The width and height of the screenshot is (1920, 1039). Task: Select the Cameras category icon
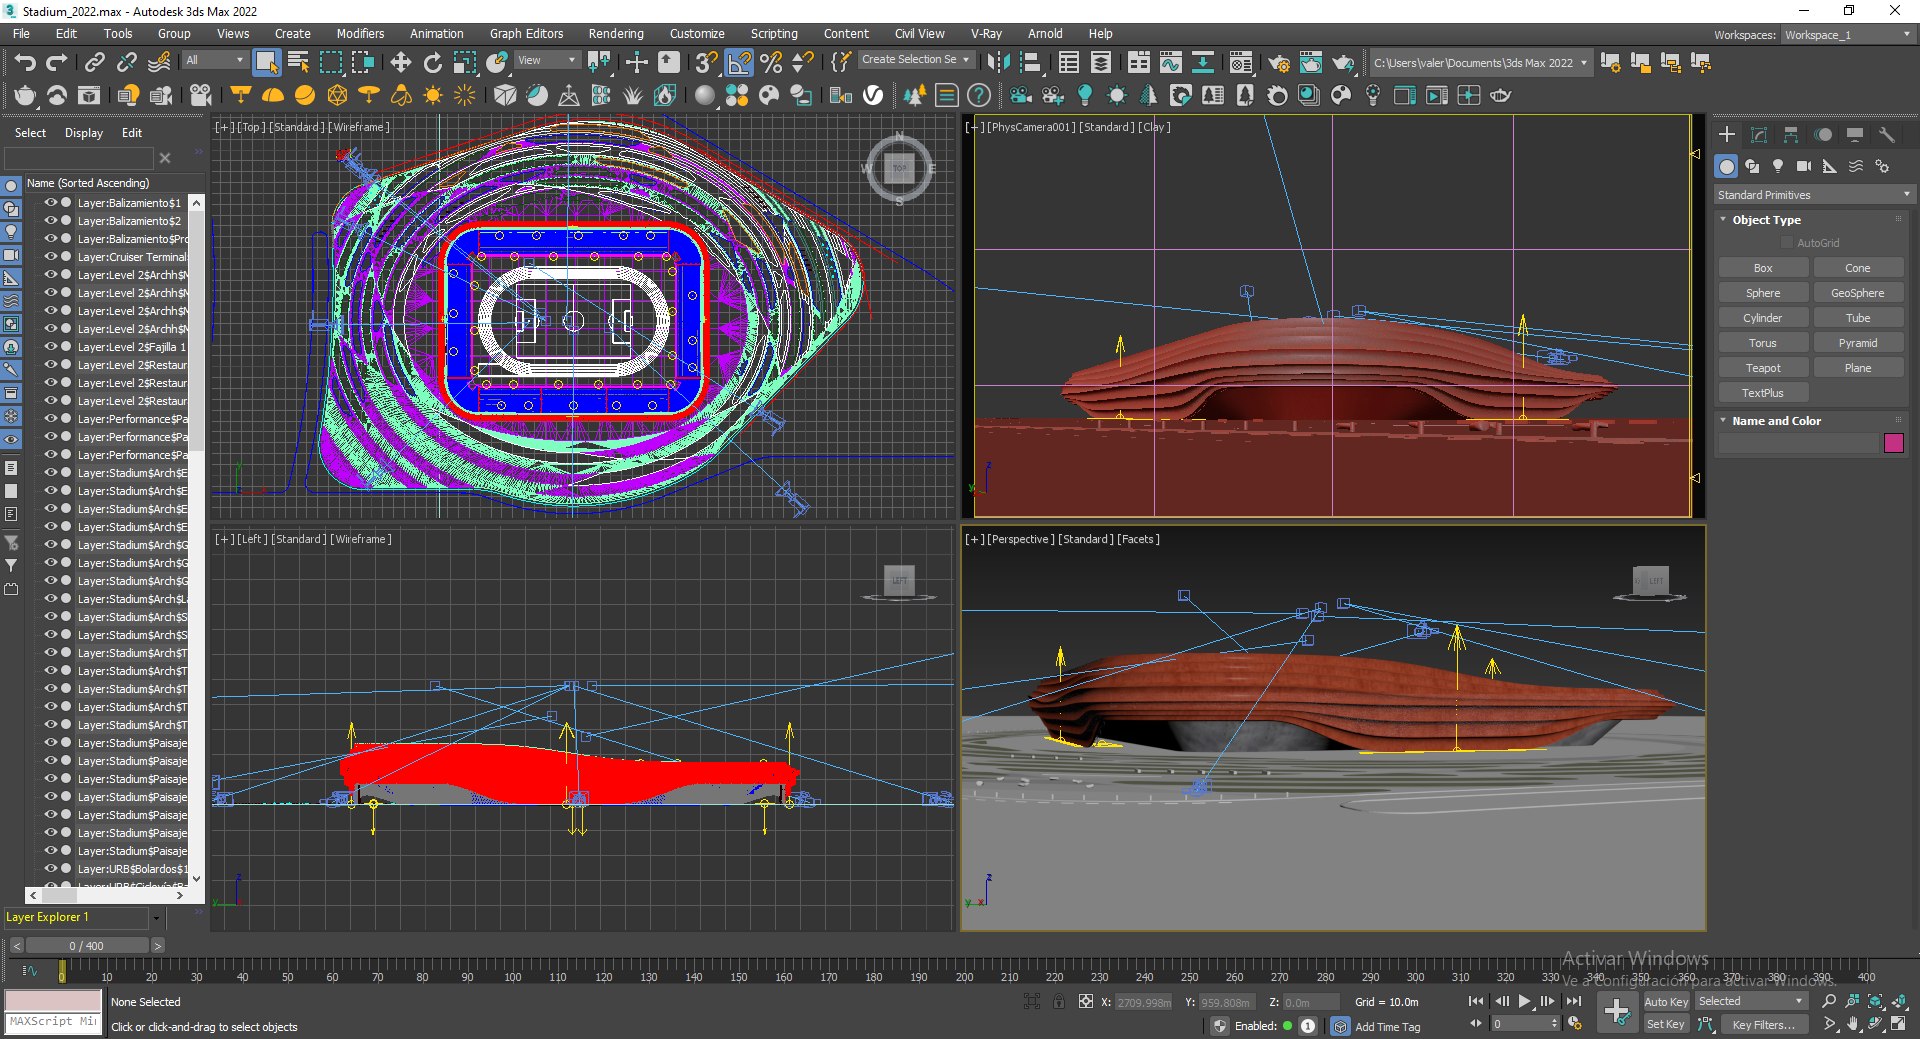(x=1804, y=166)
